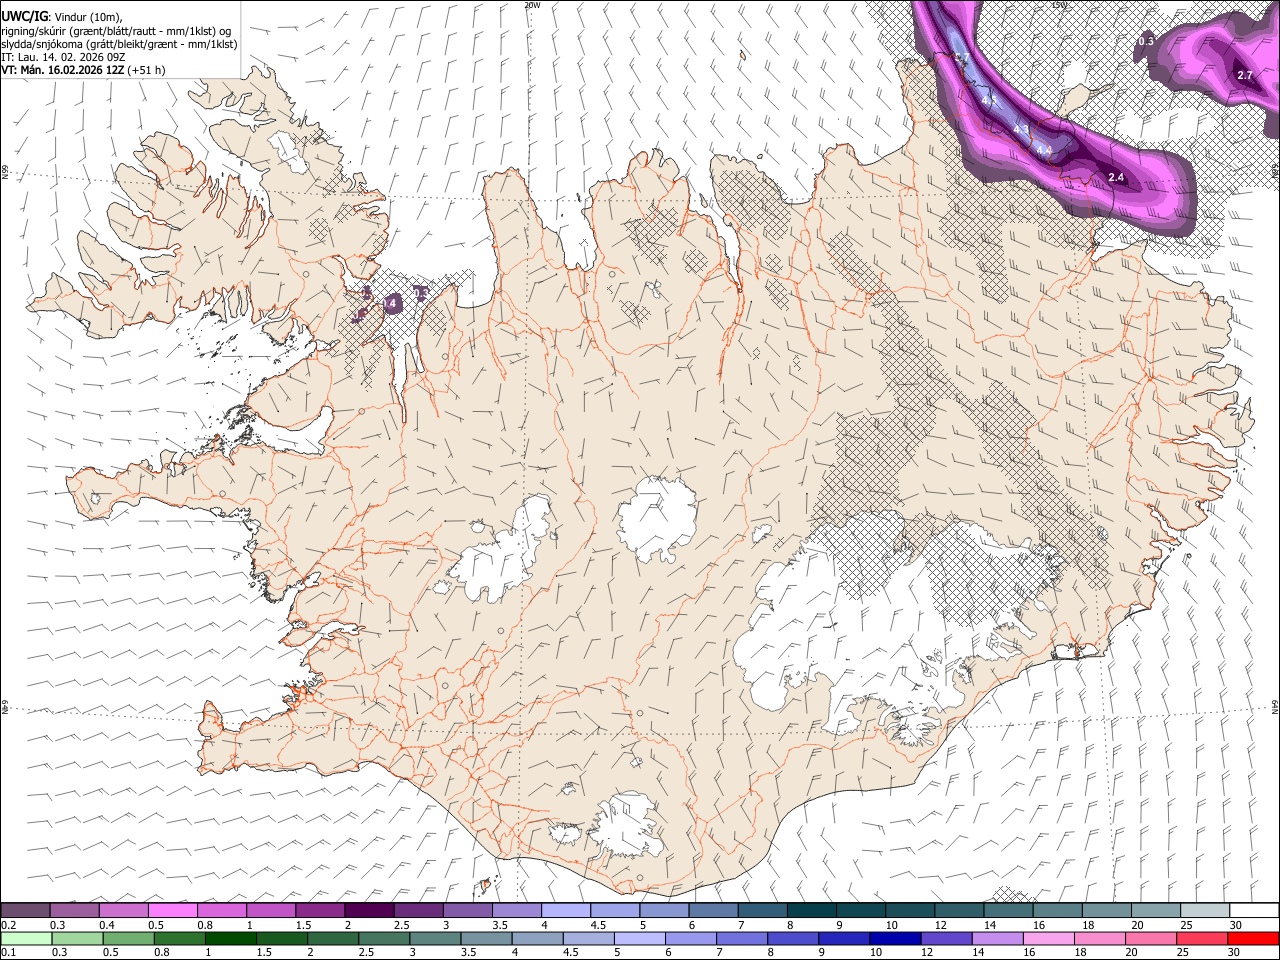Select the 5.7 precipitation value label
1280x960 pixels.
click(x=962, y=58)
